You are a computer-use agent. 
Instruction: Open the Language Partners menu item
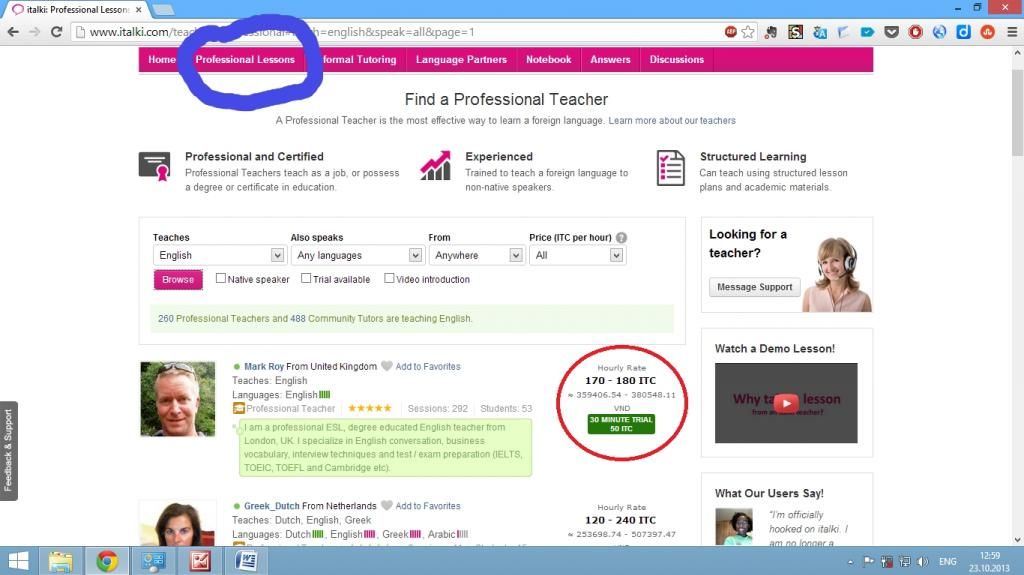[461, 59]
